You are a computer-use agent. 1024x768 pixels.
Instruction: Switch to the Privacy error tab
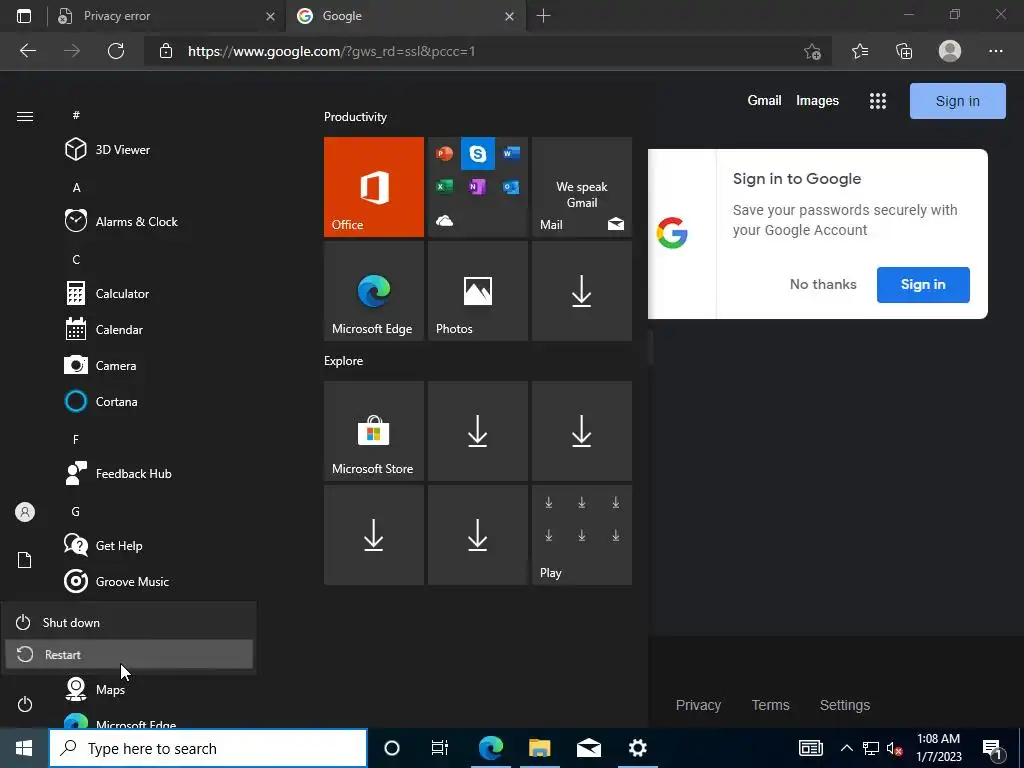(167, 16)
